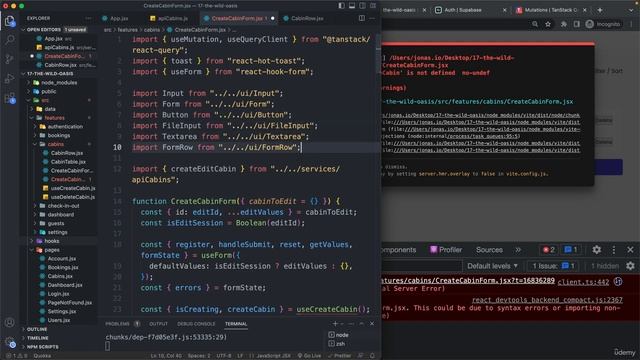
Task: Show more DevTools tabs chevron
Action: tap(518, 249)
